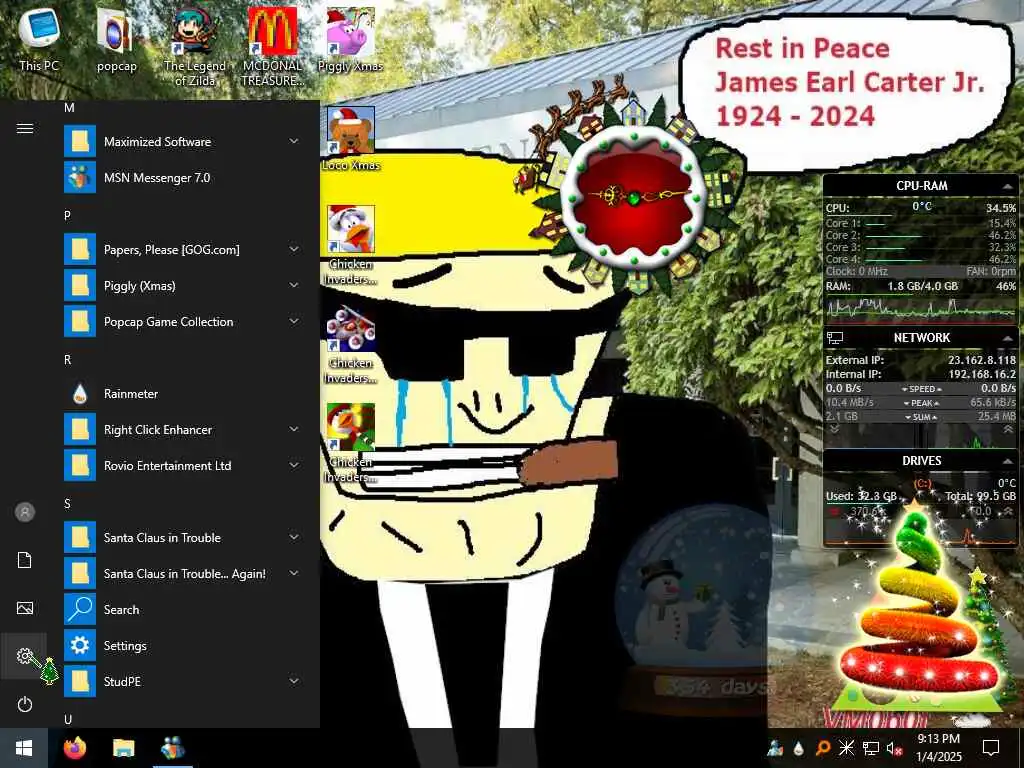Collapse the DRIVES widget header arrow
The height and width of the screenshot is (768, 1024).
[x=1008, y=461]
